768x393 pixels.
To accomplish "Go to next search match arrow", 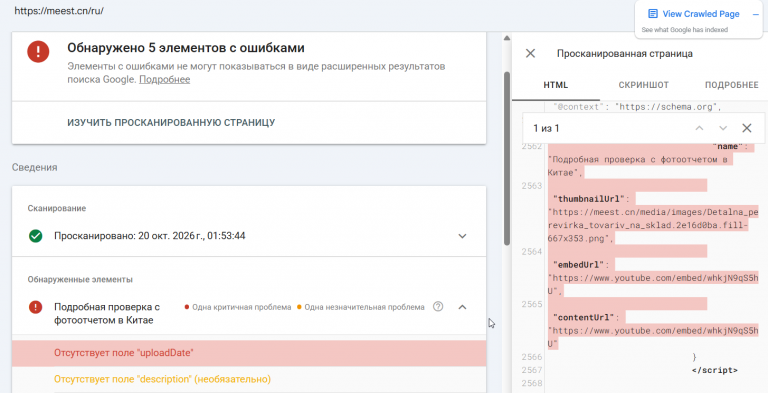I will [x=723, y=128].
